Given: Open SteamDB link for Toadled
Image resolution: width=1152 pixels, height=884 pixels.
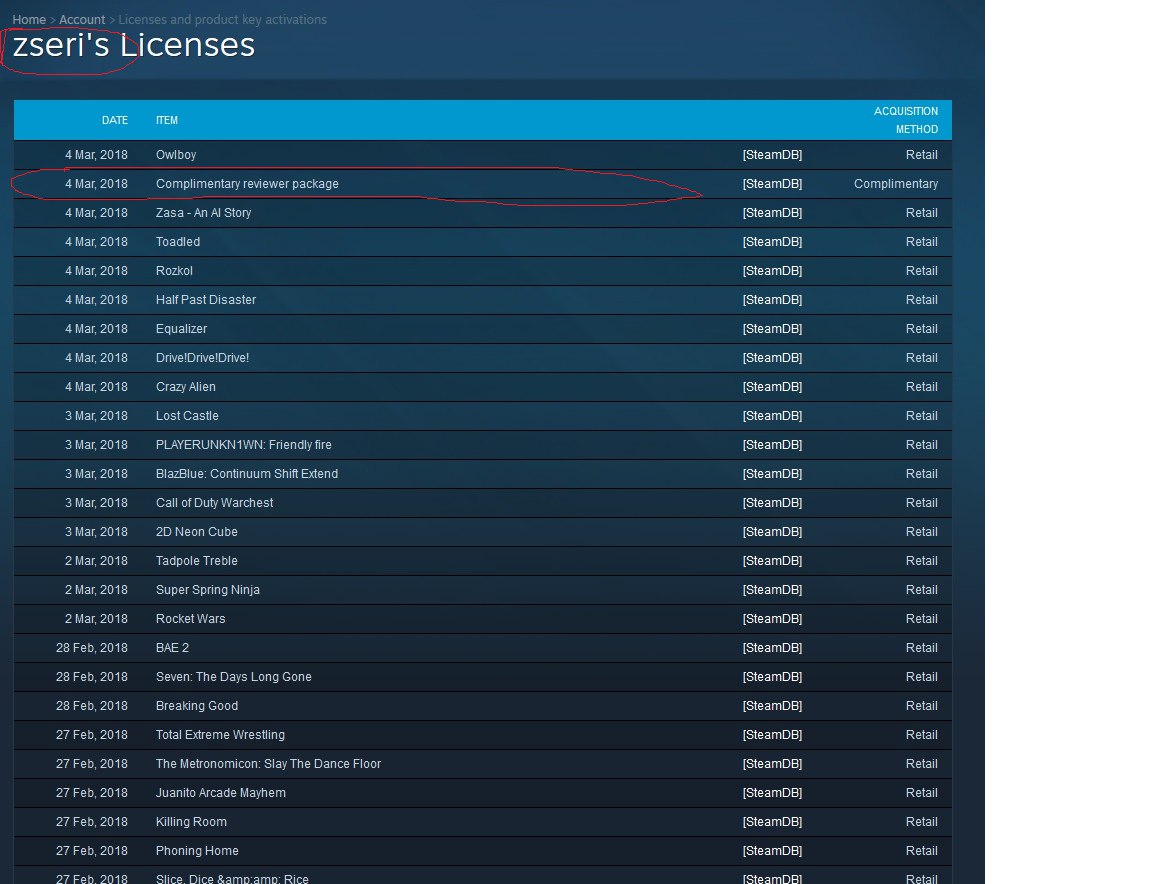Looking at the screenshot, I should [x=772, y=242].
